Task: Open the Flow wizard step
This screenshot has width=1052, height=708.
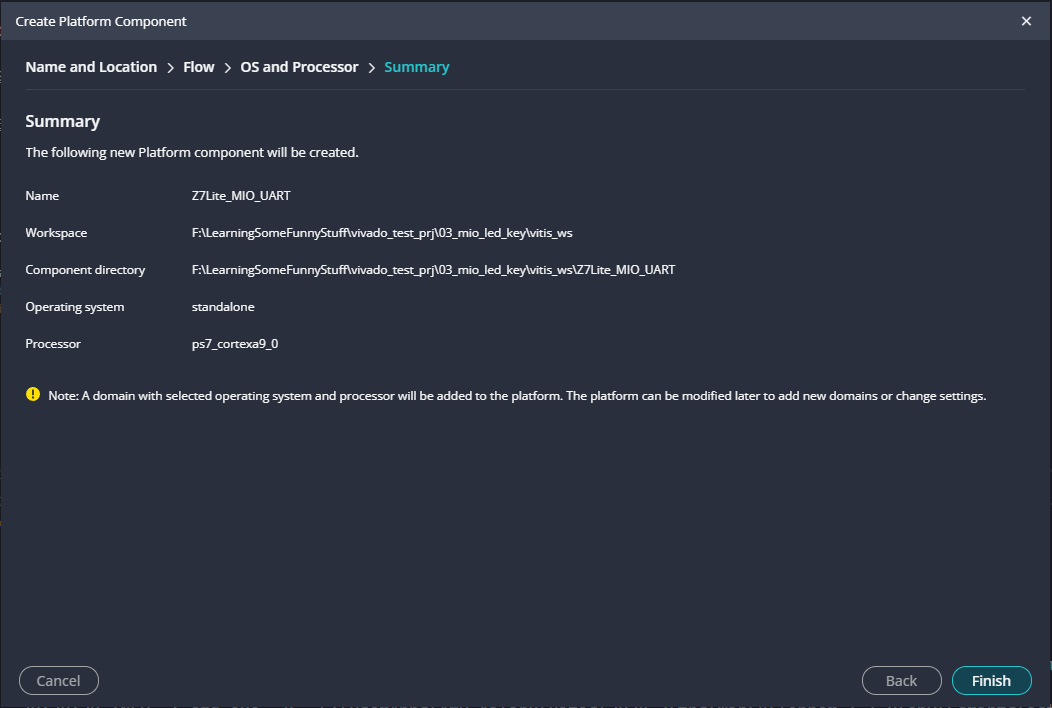Action: coord(199,67)
